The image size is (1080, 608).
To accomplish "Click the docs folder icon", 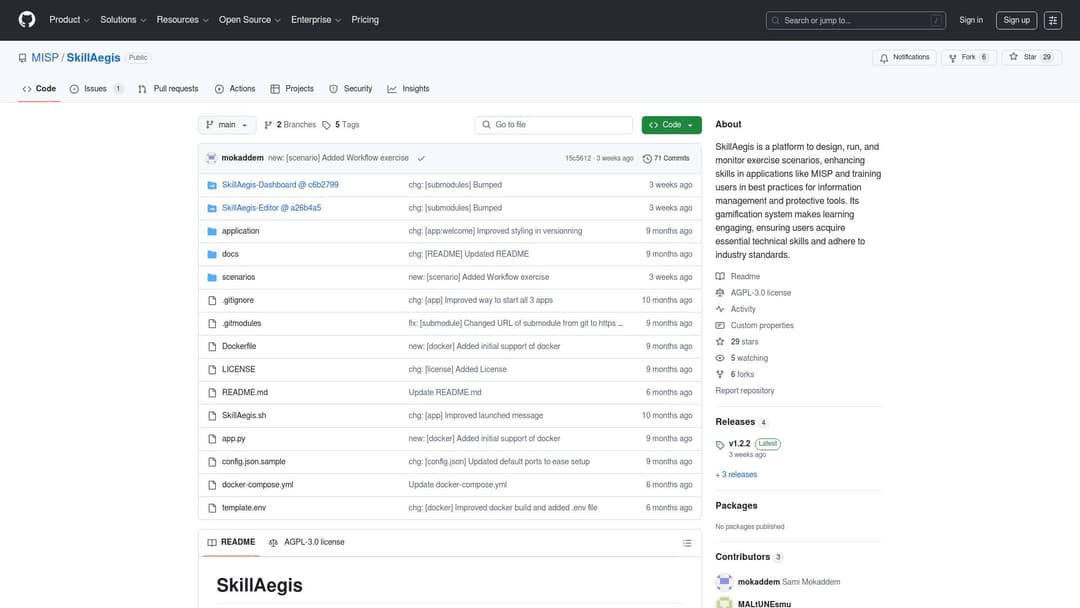I will click(212, 254).
